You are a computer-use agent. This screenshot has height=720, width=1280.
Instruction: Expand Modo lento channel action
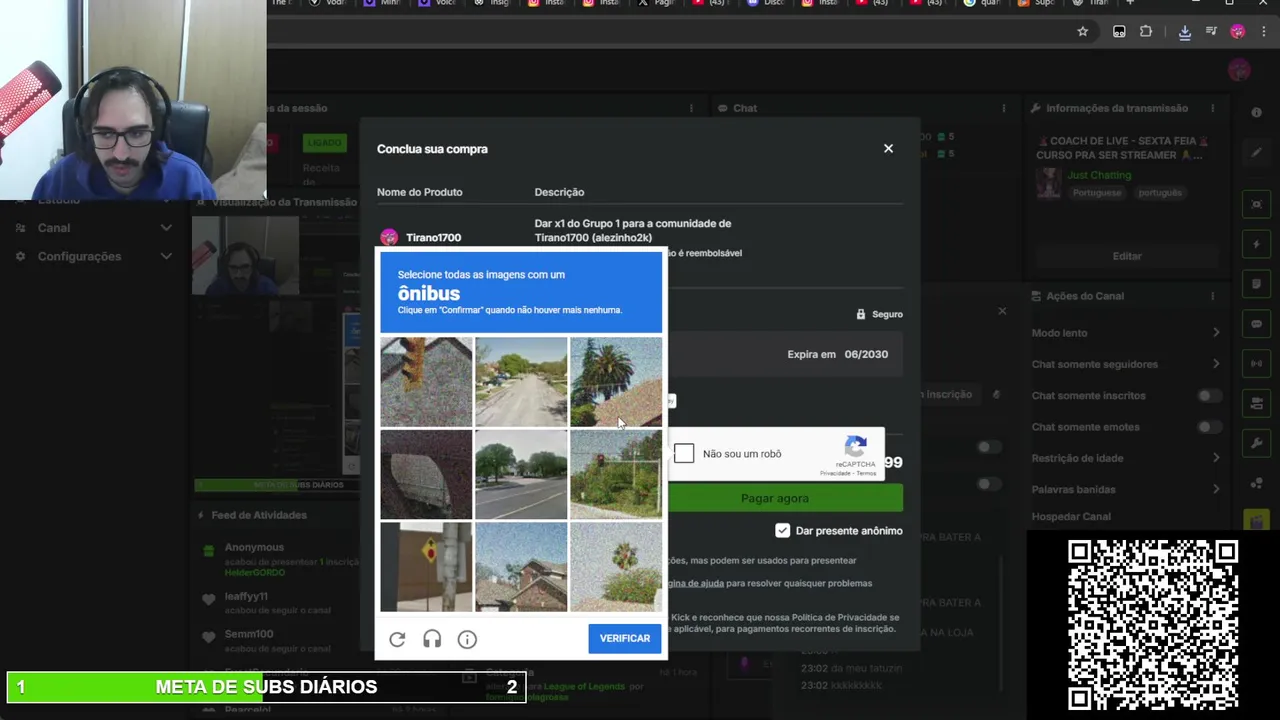tap(1216, 333)
